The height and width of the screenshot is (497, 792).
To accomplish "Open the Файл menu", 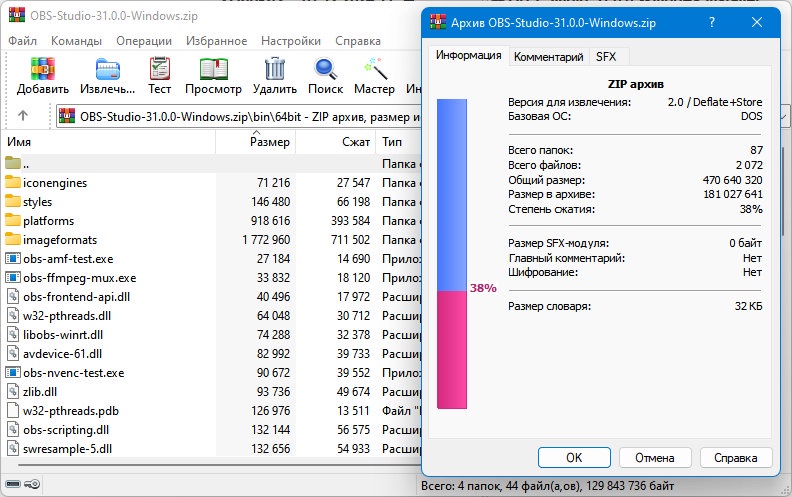I will click(22, 41).
